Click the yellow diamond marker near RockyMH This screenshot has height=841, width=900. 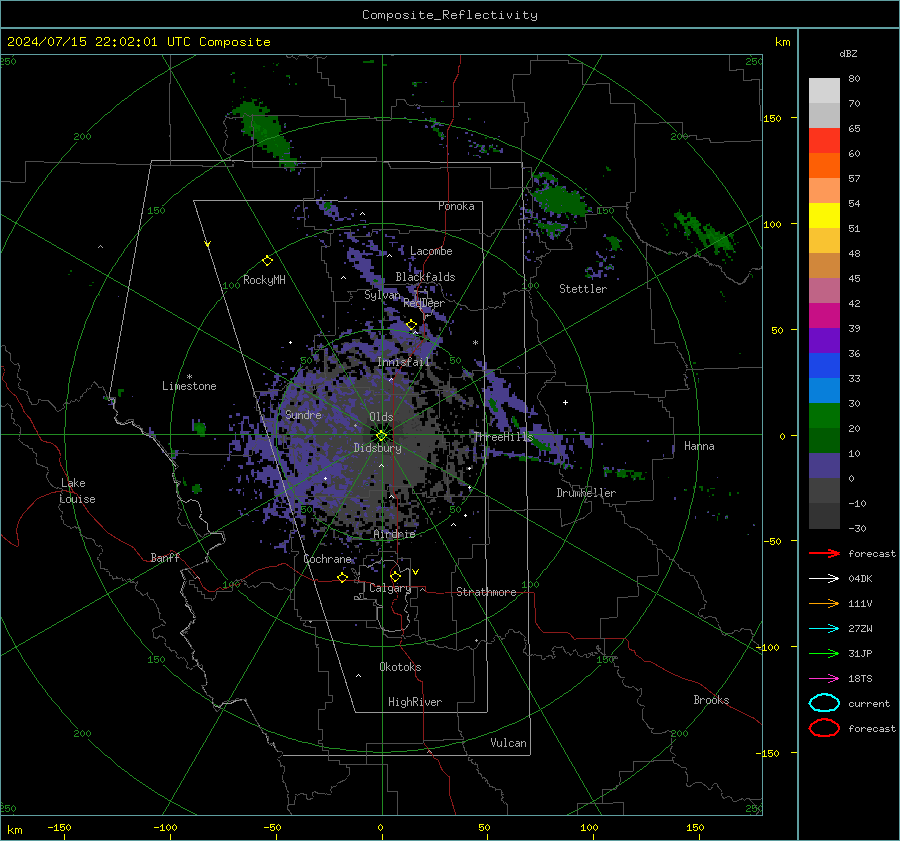click(267, 261)
